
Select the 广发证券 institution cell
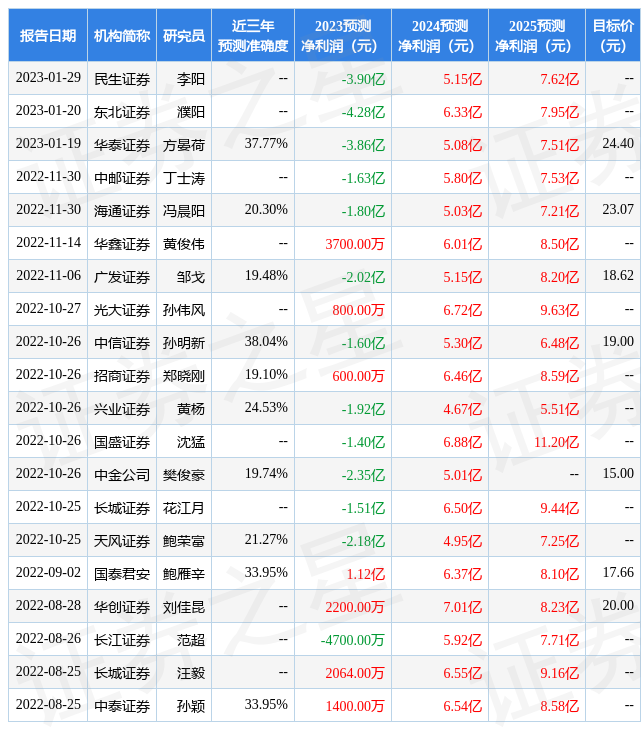coord(122,277)
